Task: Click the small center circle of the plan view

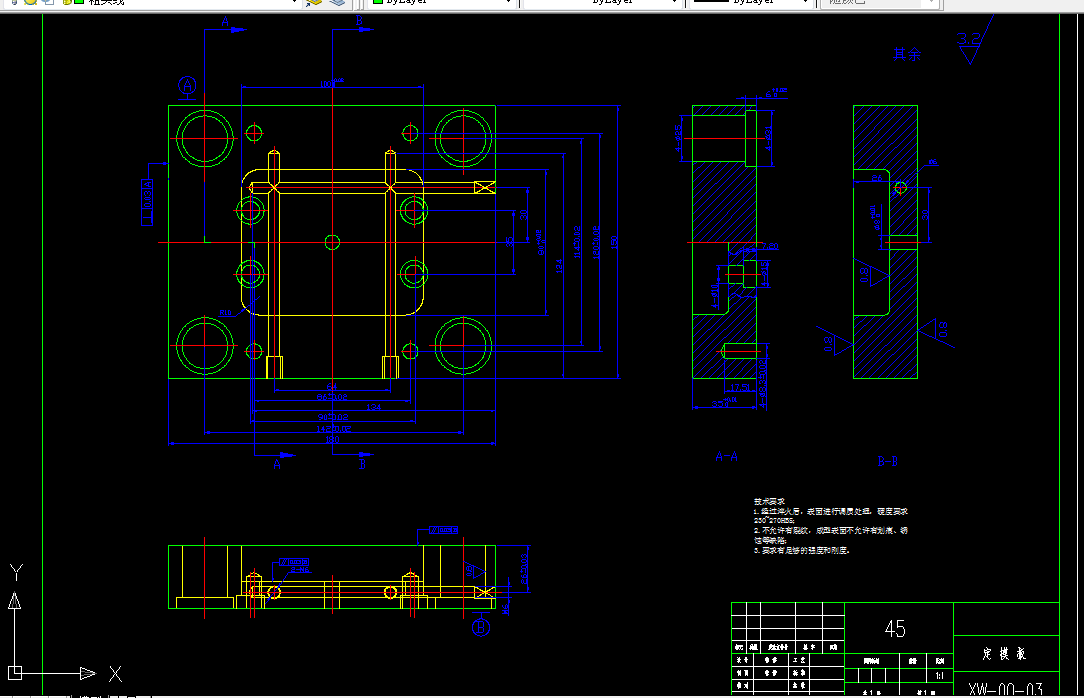Action: (333, 242)
